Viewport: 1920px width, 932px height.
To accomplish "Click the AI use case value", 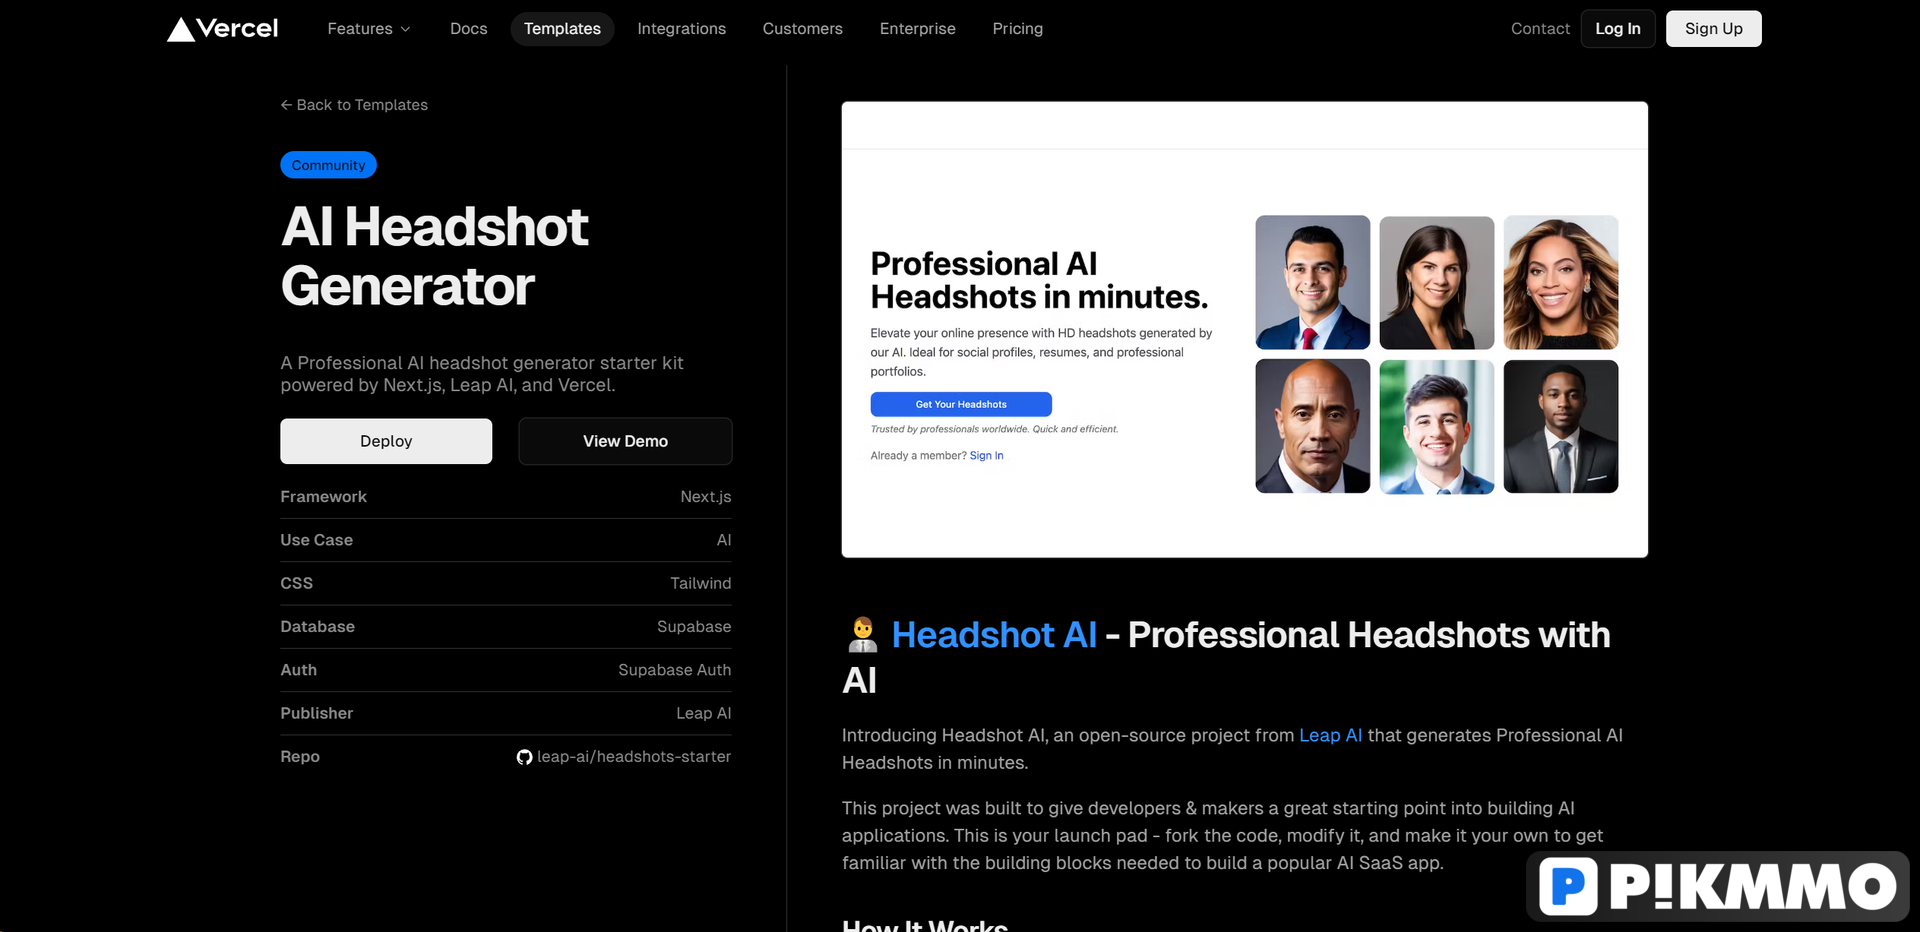I will (724, 540).
